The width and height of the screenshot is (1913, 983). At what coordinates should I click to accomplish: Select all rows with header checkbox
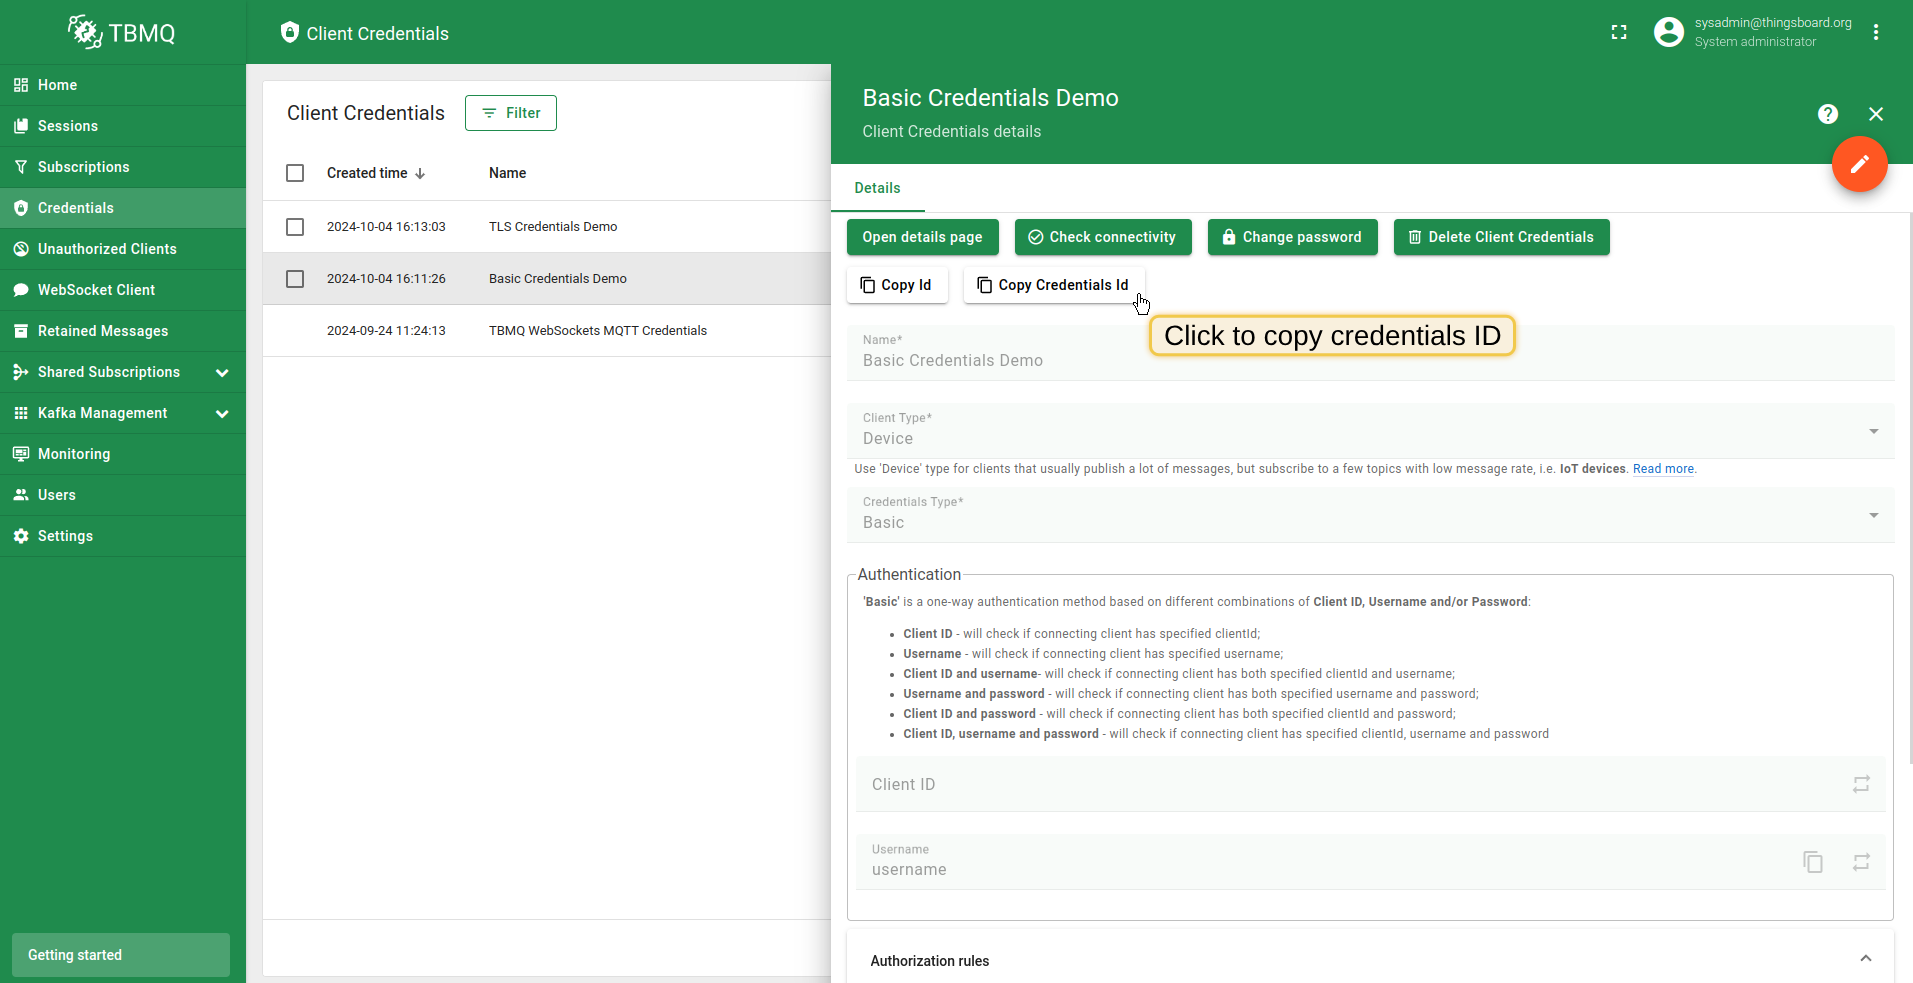pos(295,173)
